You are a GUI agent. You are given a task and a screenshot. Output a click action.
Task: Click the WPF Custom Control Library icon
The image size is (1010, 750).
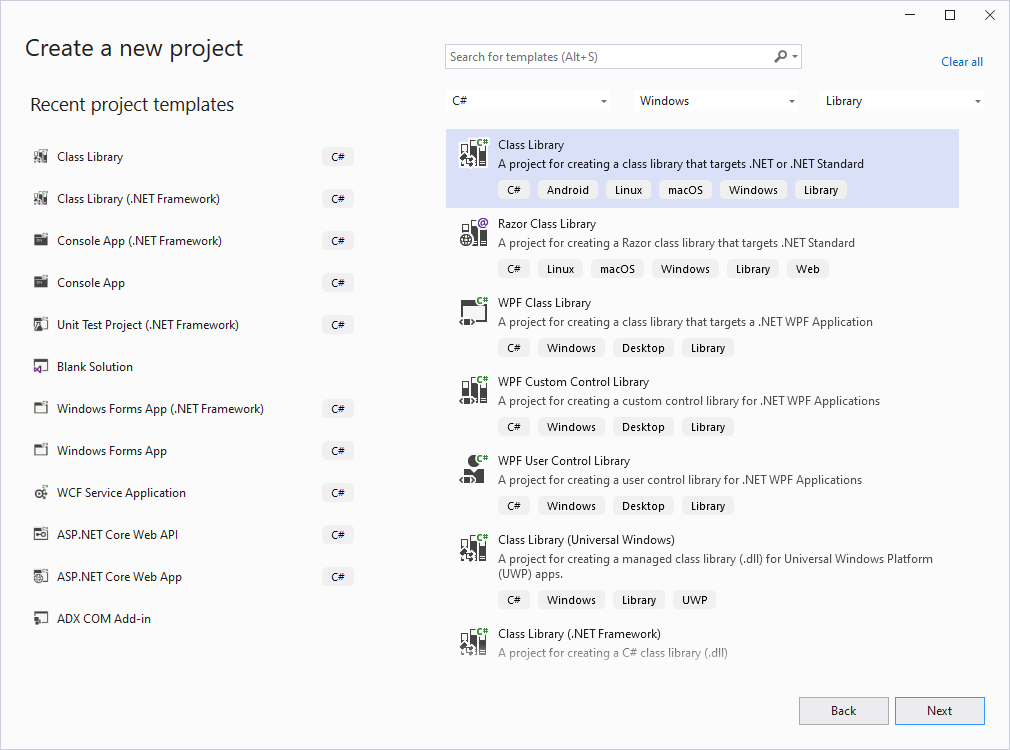click(x=473, y=390)
